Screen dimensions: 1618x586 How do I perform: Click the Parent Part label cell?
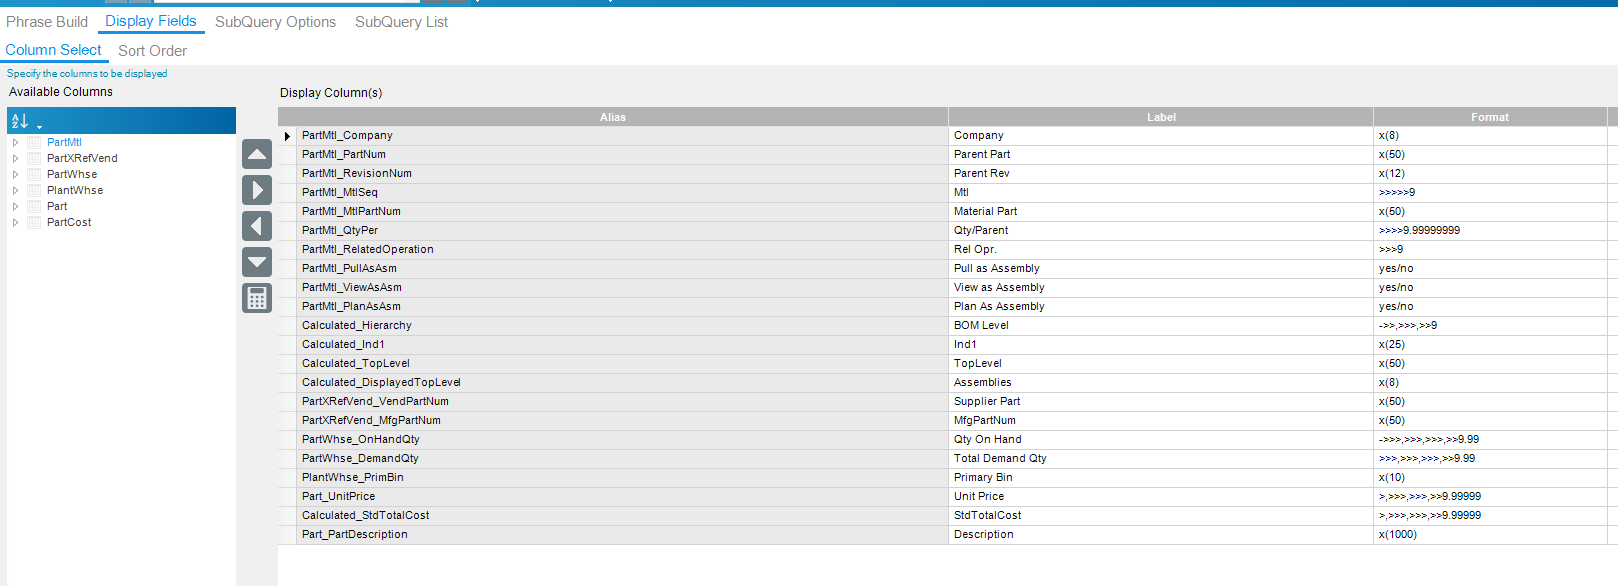[x=1161, y=155]
